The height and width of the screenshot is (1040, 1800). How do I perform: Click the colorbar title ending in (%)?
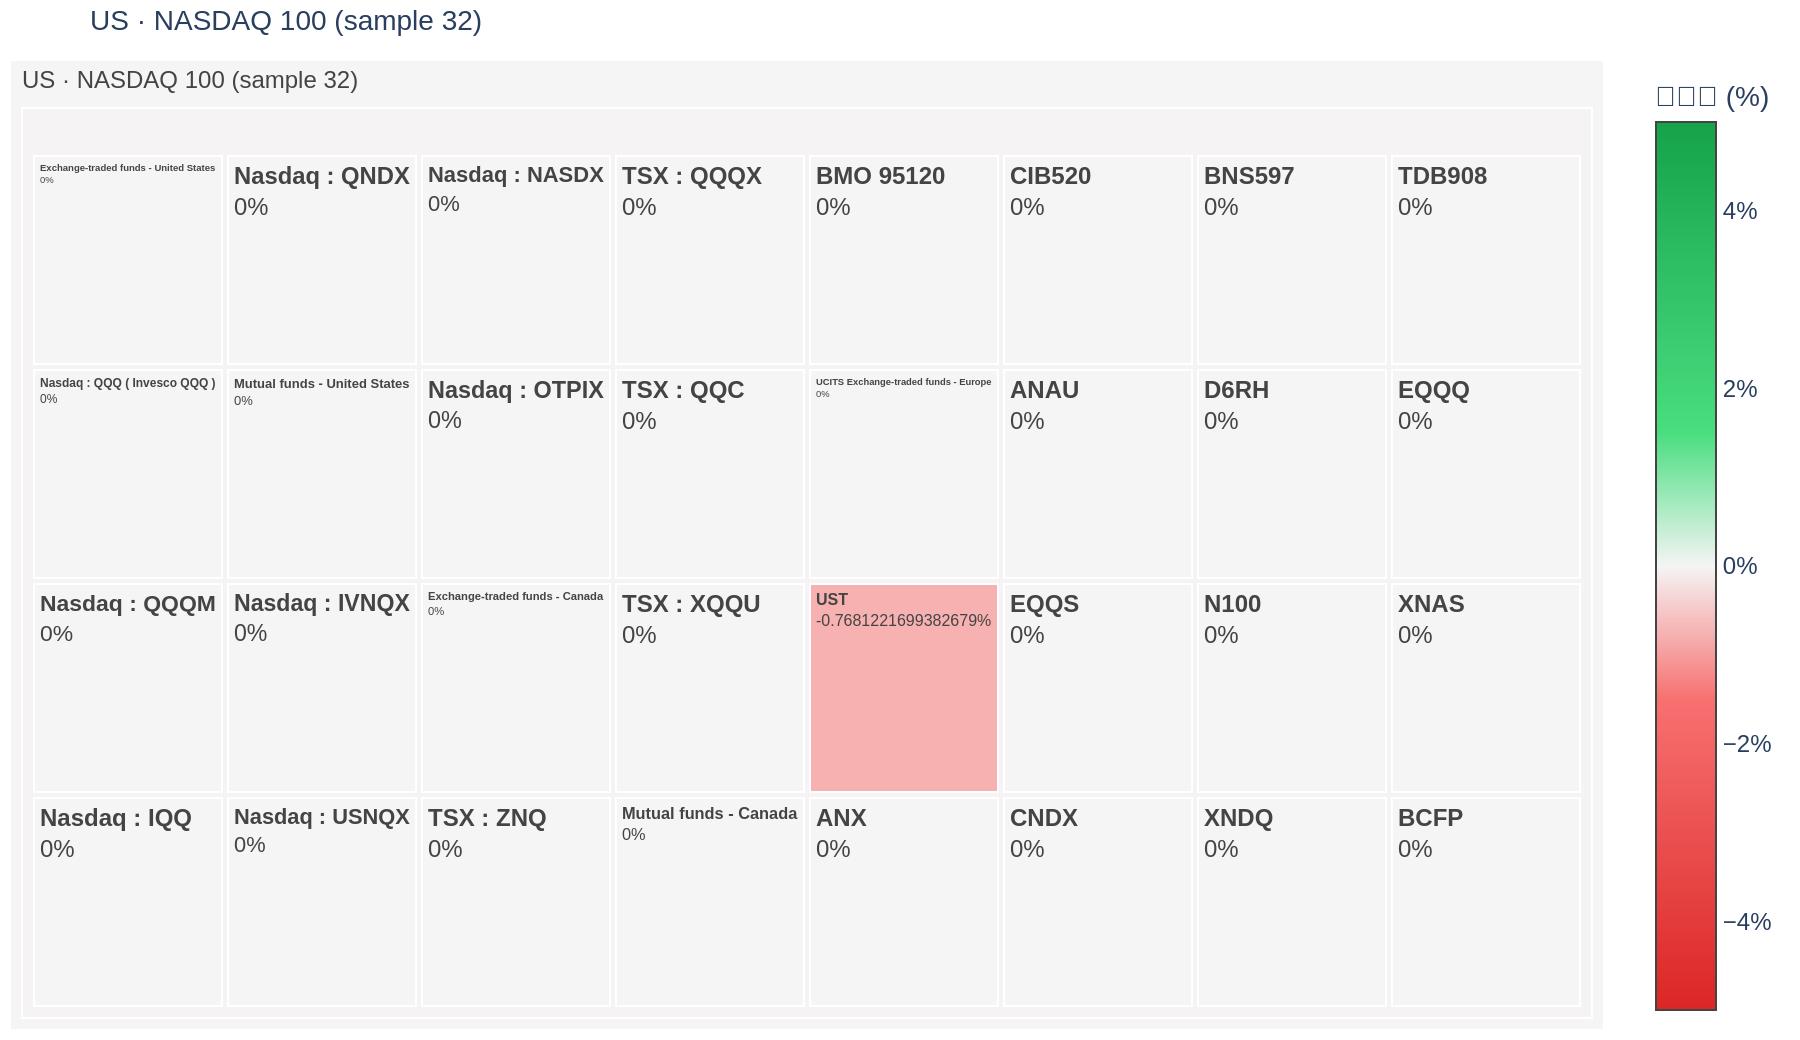(1713, 97)
